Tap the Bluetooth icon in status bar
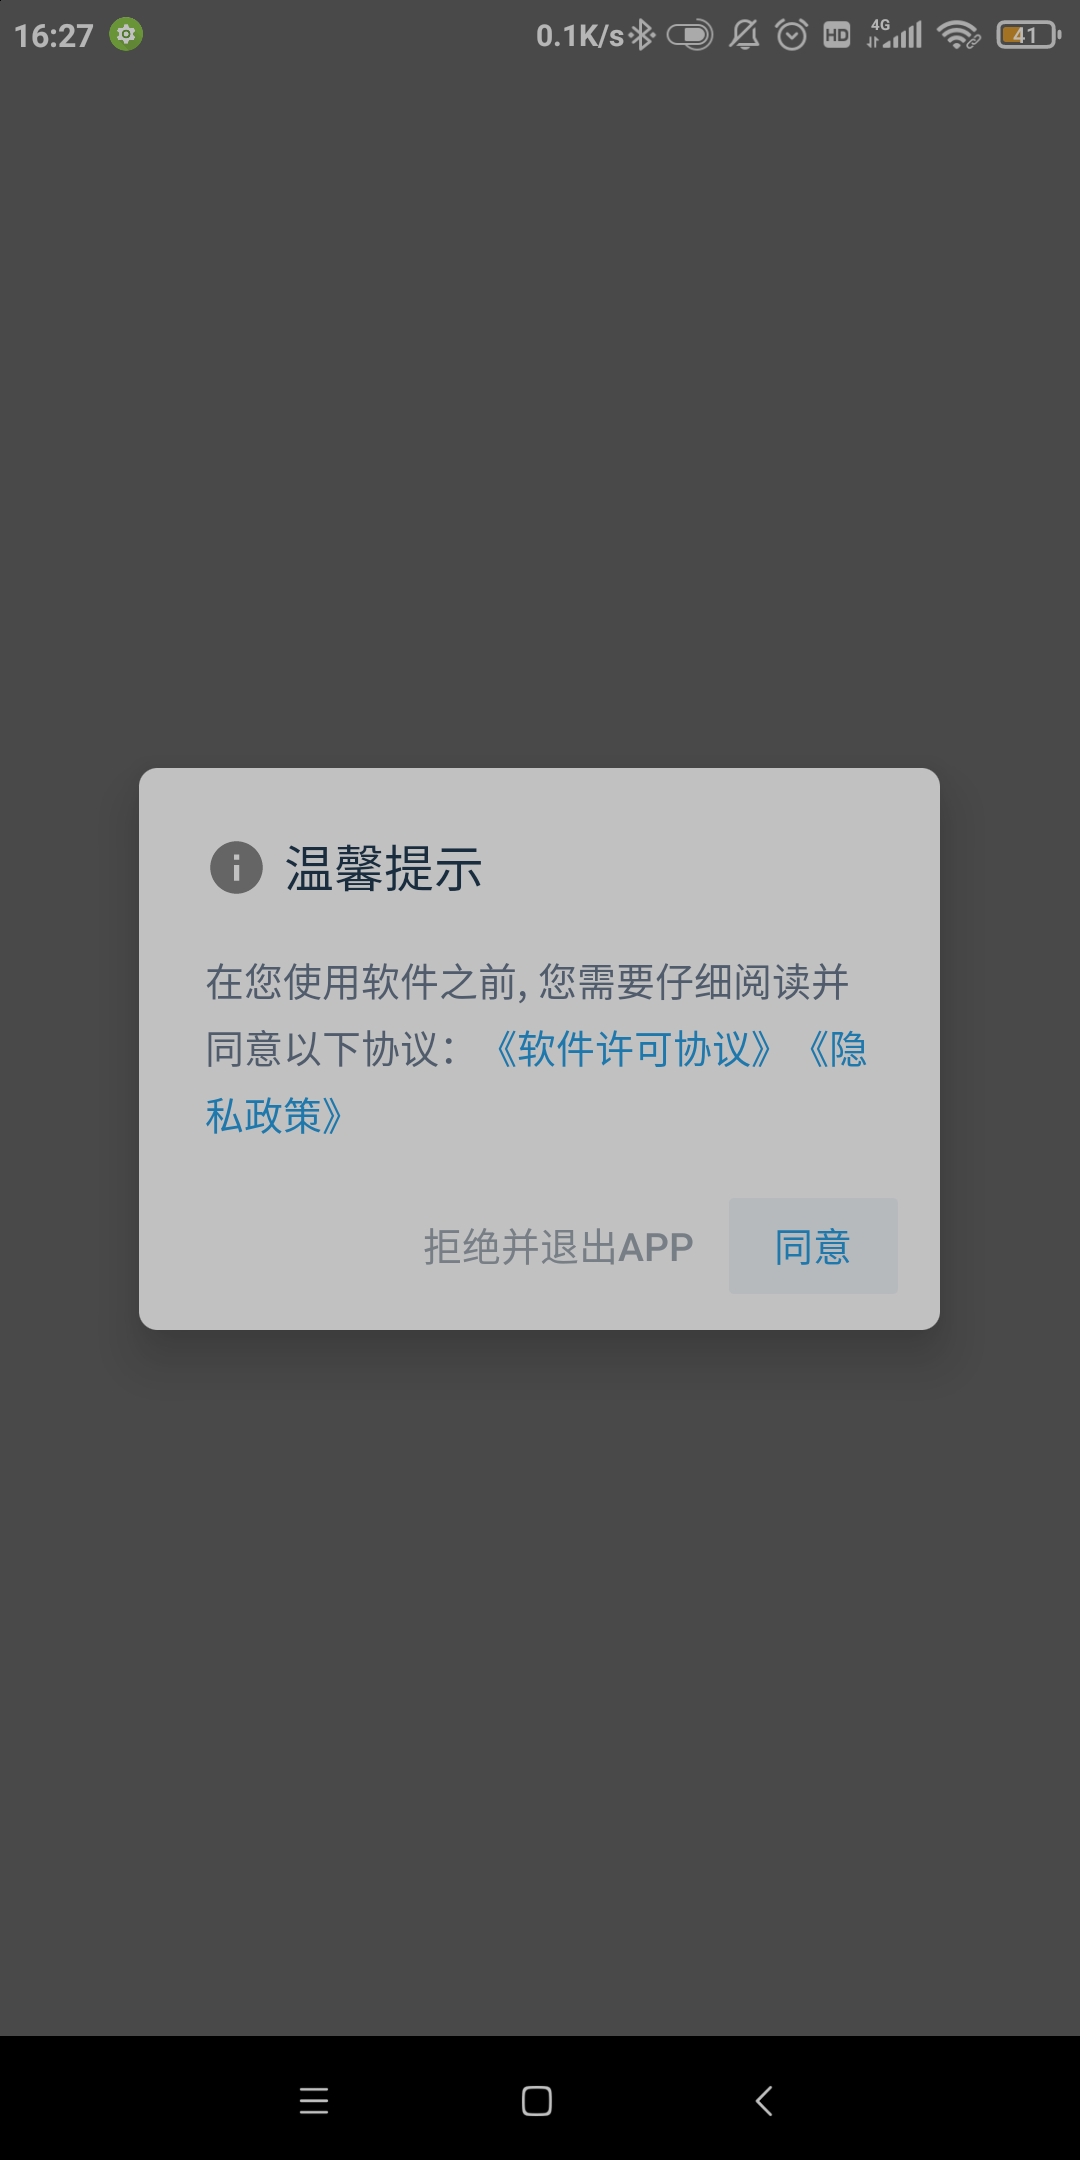Screen dimensions: 1080x2160 pos(642,35)
